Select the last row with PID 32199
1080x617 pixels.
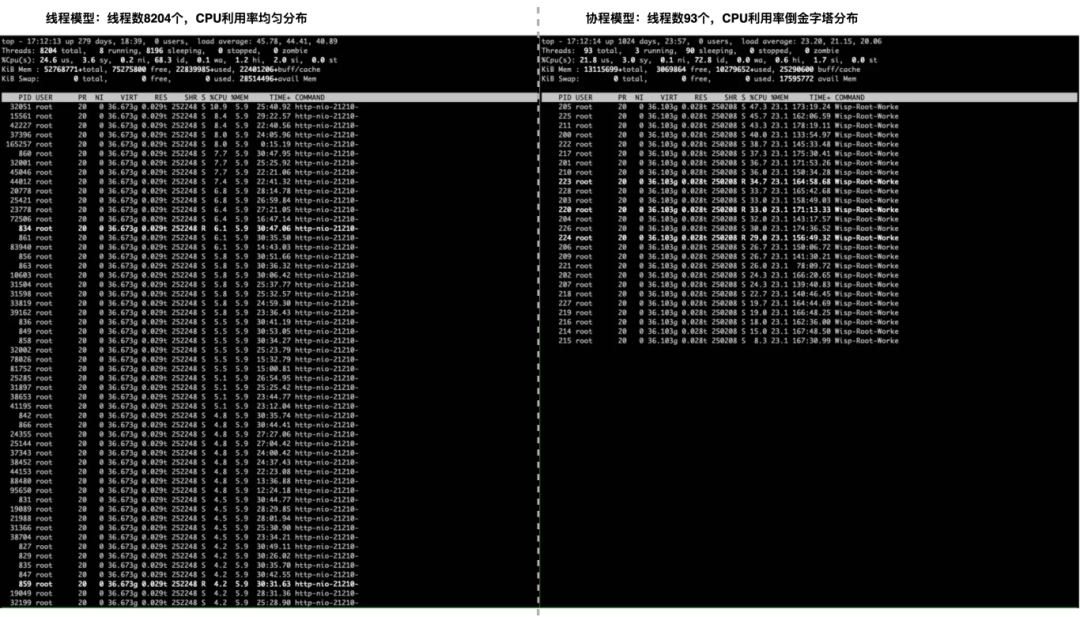(185, 603)
